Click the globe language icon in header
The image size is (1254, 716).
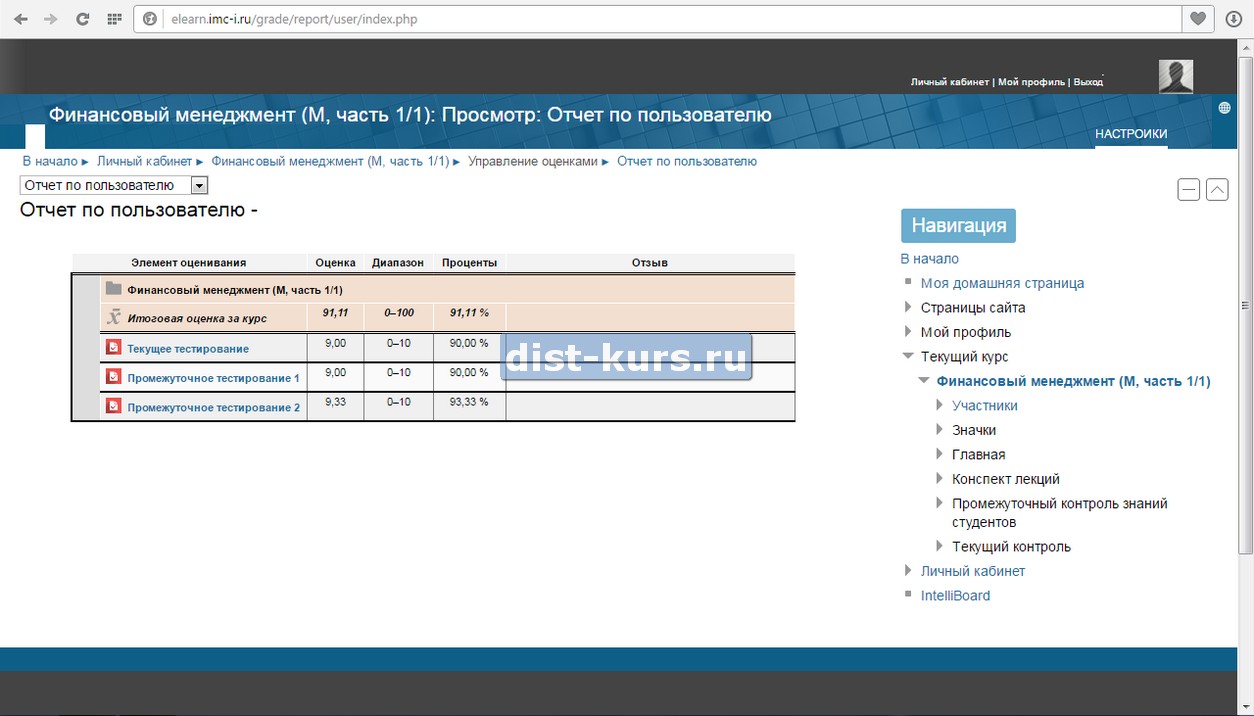pos(1224,108)
